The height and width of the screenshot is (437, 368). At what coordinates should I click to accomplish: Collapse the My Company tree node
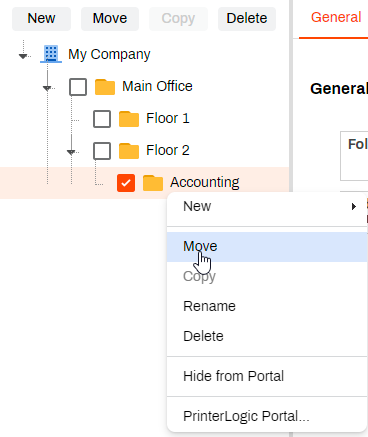click(23, 56)
